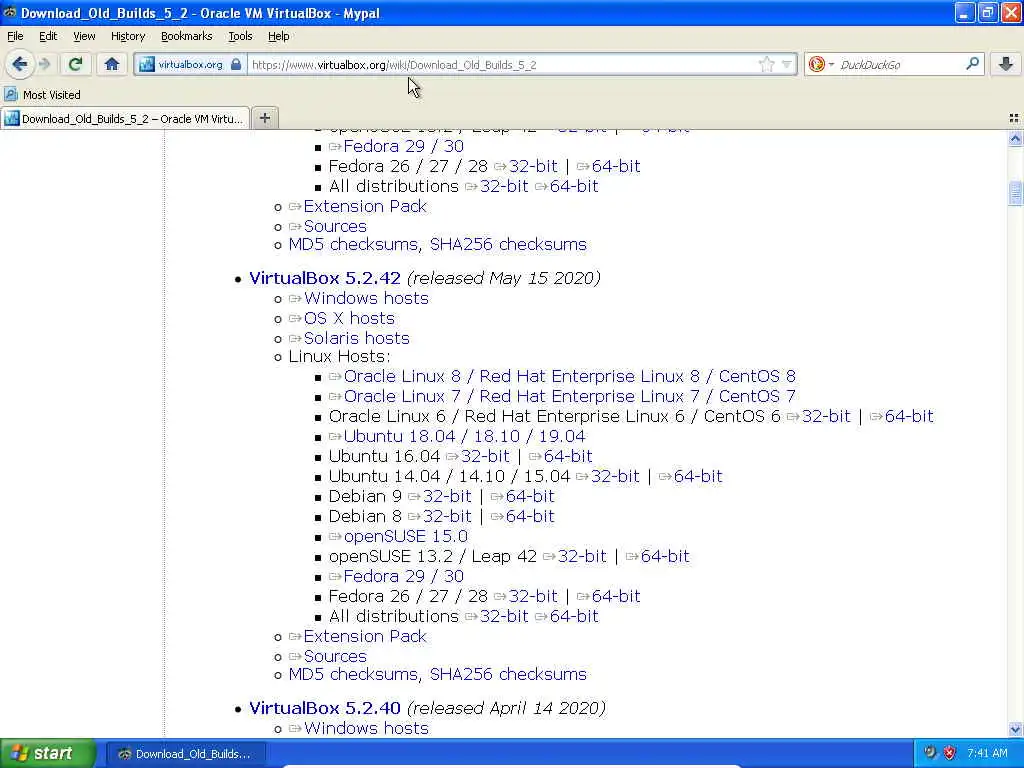Bookmark this page with the star icon

coord(766,64)
